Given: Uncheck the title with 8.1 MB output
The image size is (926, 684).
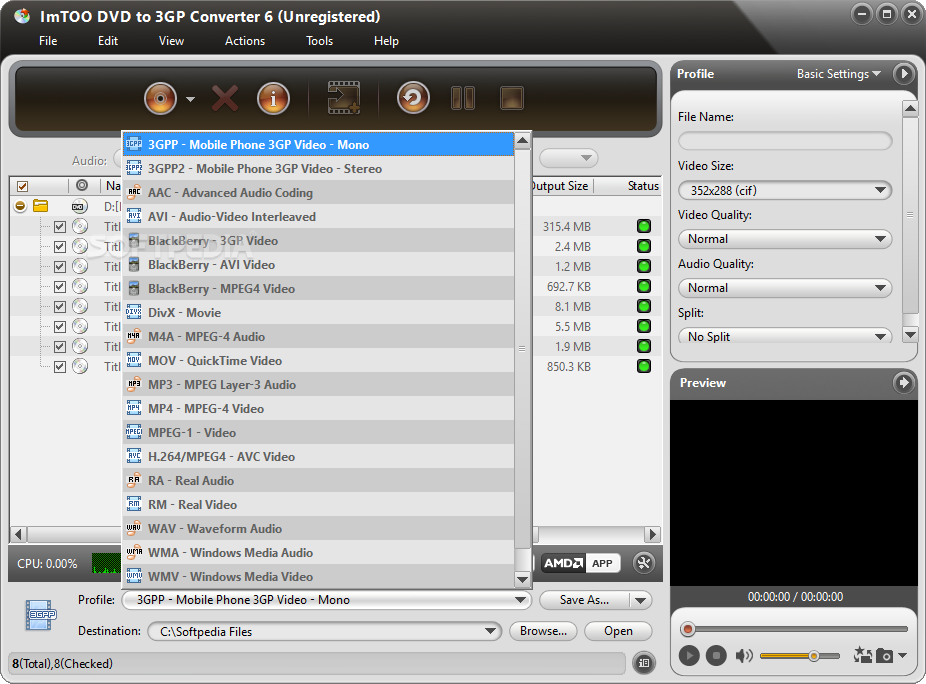Looking at the screenshot, I should click(x=60, y=307).
